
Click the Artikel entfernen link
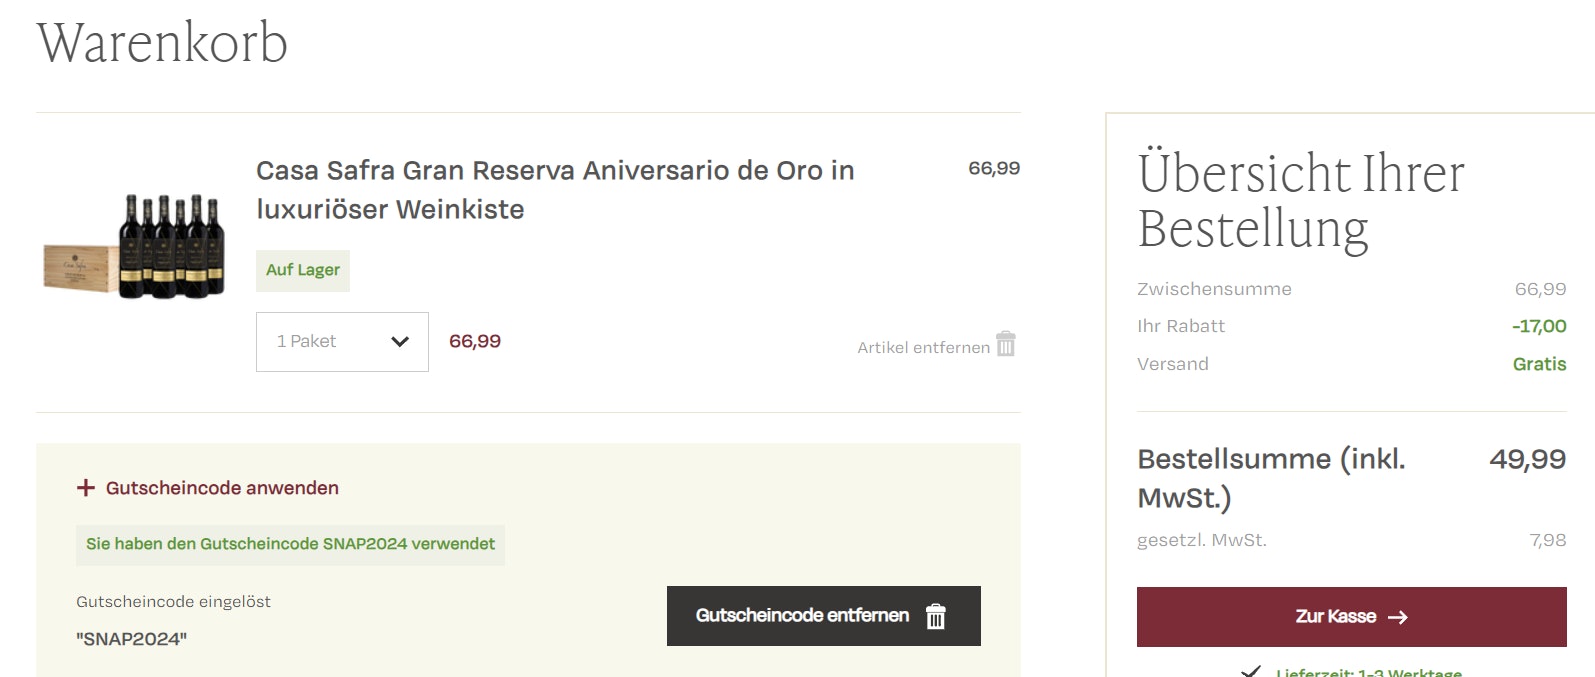click(923, 347)
